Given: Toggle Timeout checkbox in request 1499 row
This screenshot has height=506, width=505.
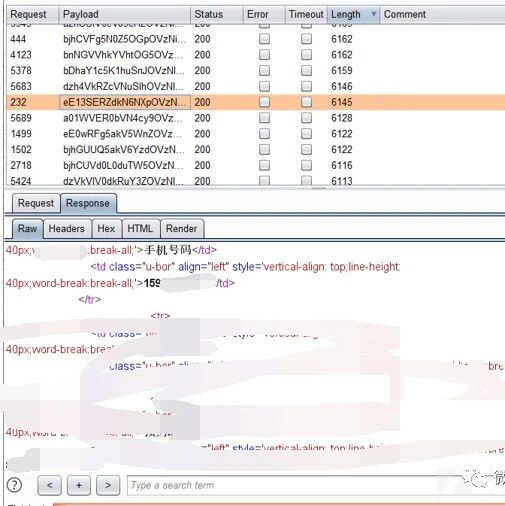Looking at the screenshot, I should [x=306, y=134].
